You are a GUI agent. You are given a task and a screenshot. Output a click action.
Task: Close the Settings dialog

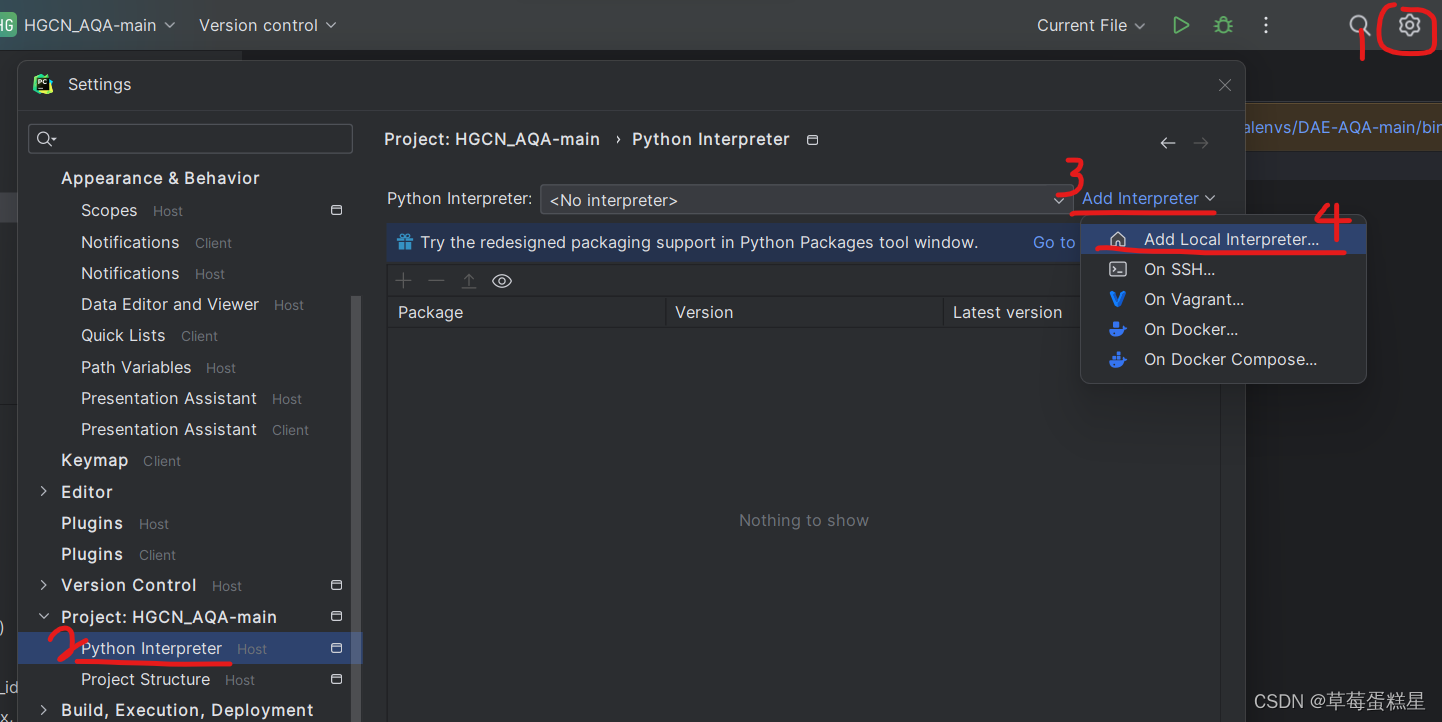pos(1224,85)
